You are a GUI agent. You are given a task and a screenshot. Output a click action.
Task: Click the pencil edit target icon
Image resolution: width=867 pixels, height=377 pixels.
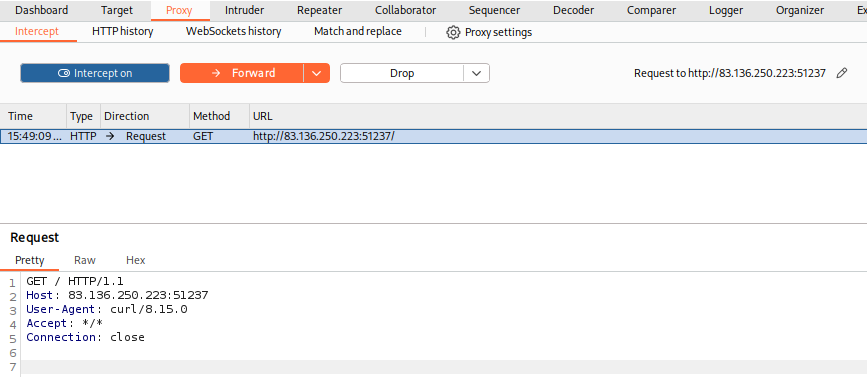(x=842, y=73)
